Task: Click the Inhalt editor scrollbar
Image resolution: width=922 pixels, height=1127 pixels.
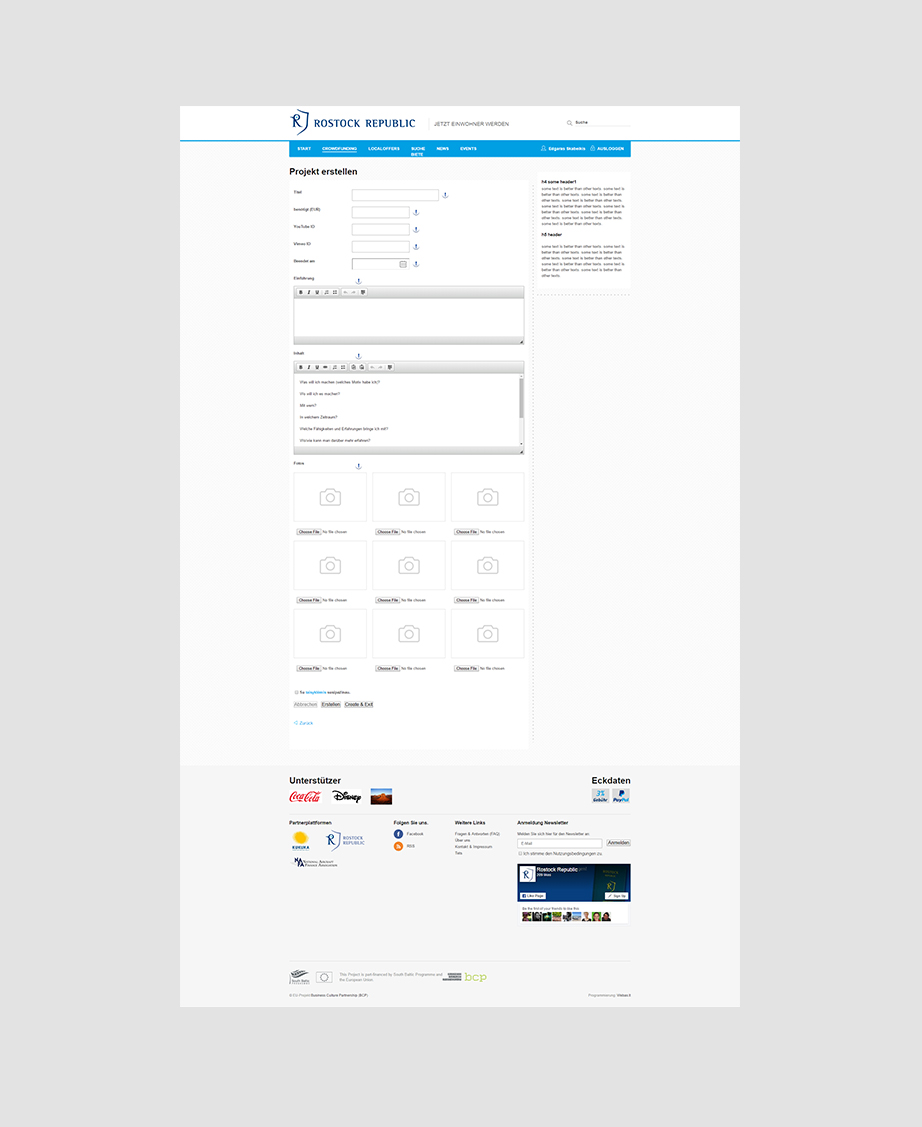Action: click(x=521, y=397)
